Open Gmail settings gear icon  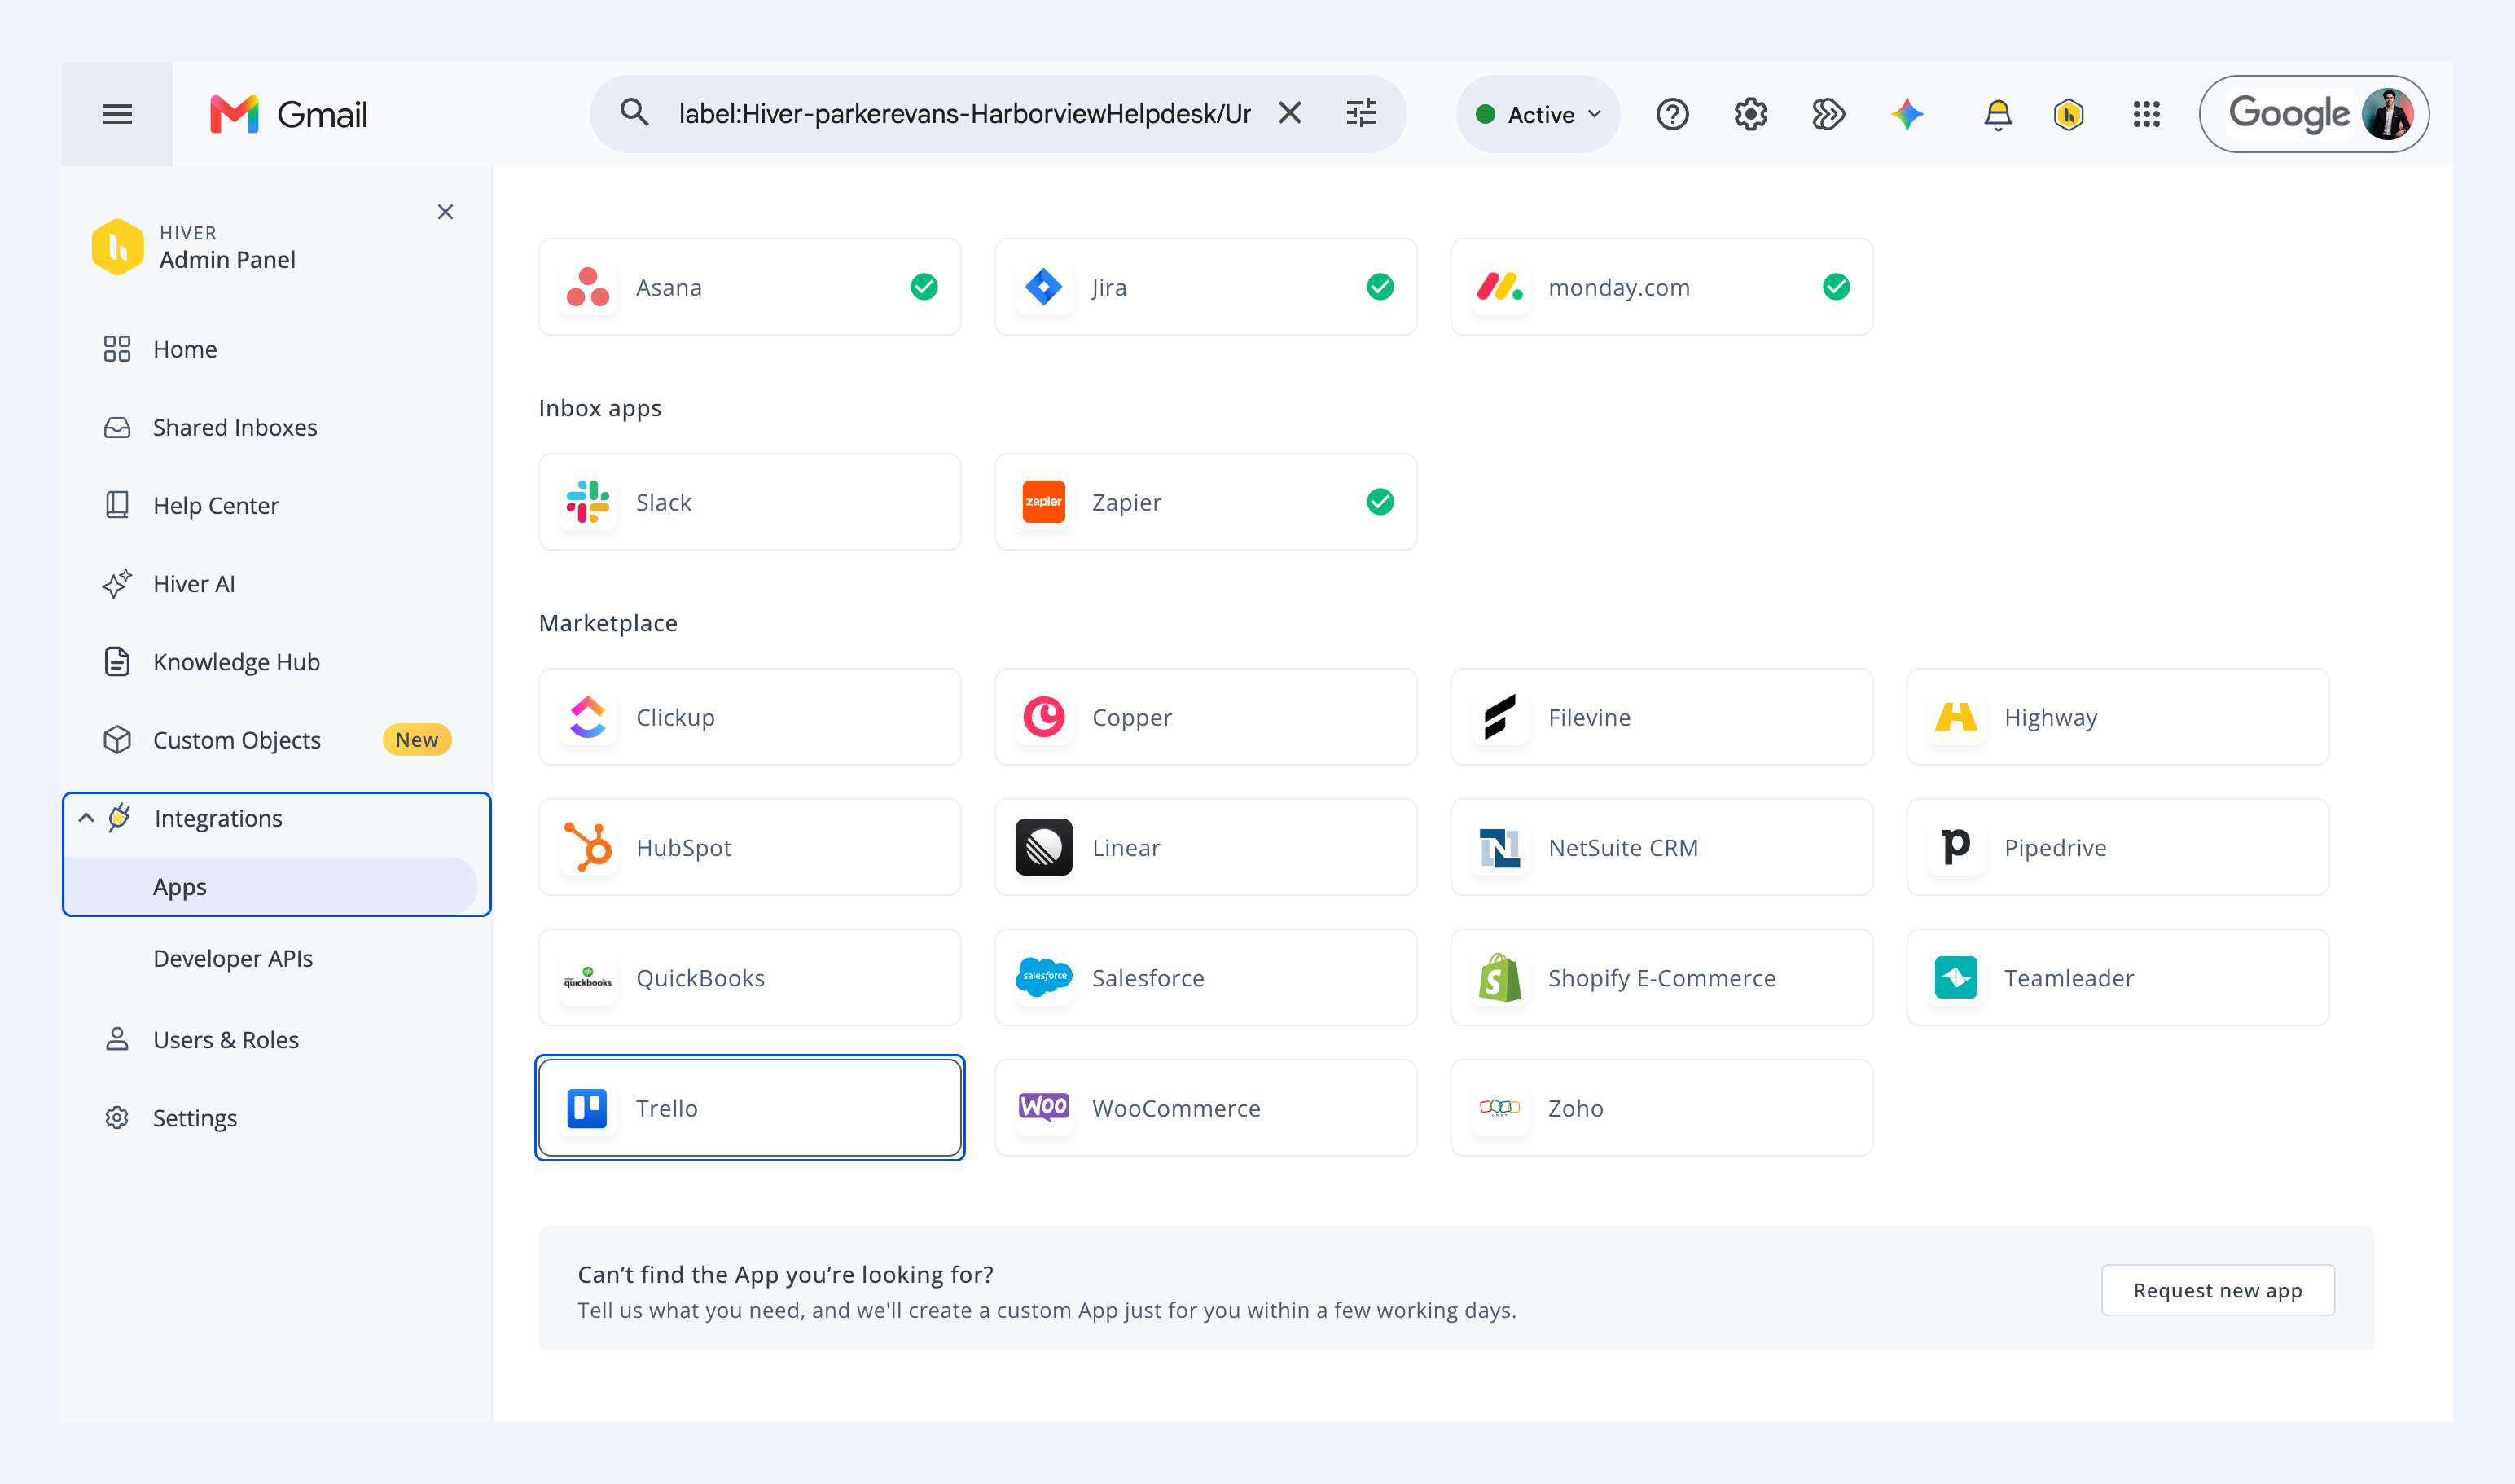click(1750, 114)
